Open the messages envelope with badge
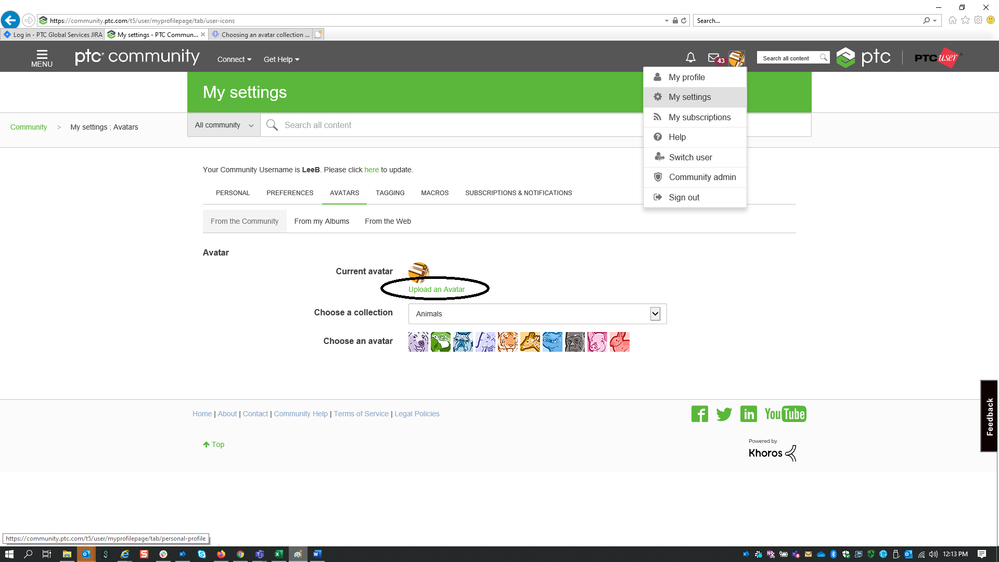999x562 pixels. [x=715, y=58]
